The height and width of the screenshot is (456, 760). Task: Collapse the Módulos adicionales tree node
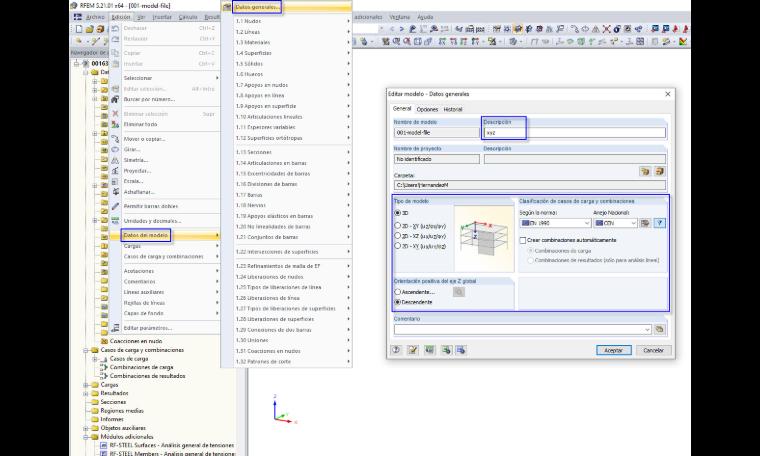pos(86,437)
